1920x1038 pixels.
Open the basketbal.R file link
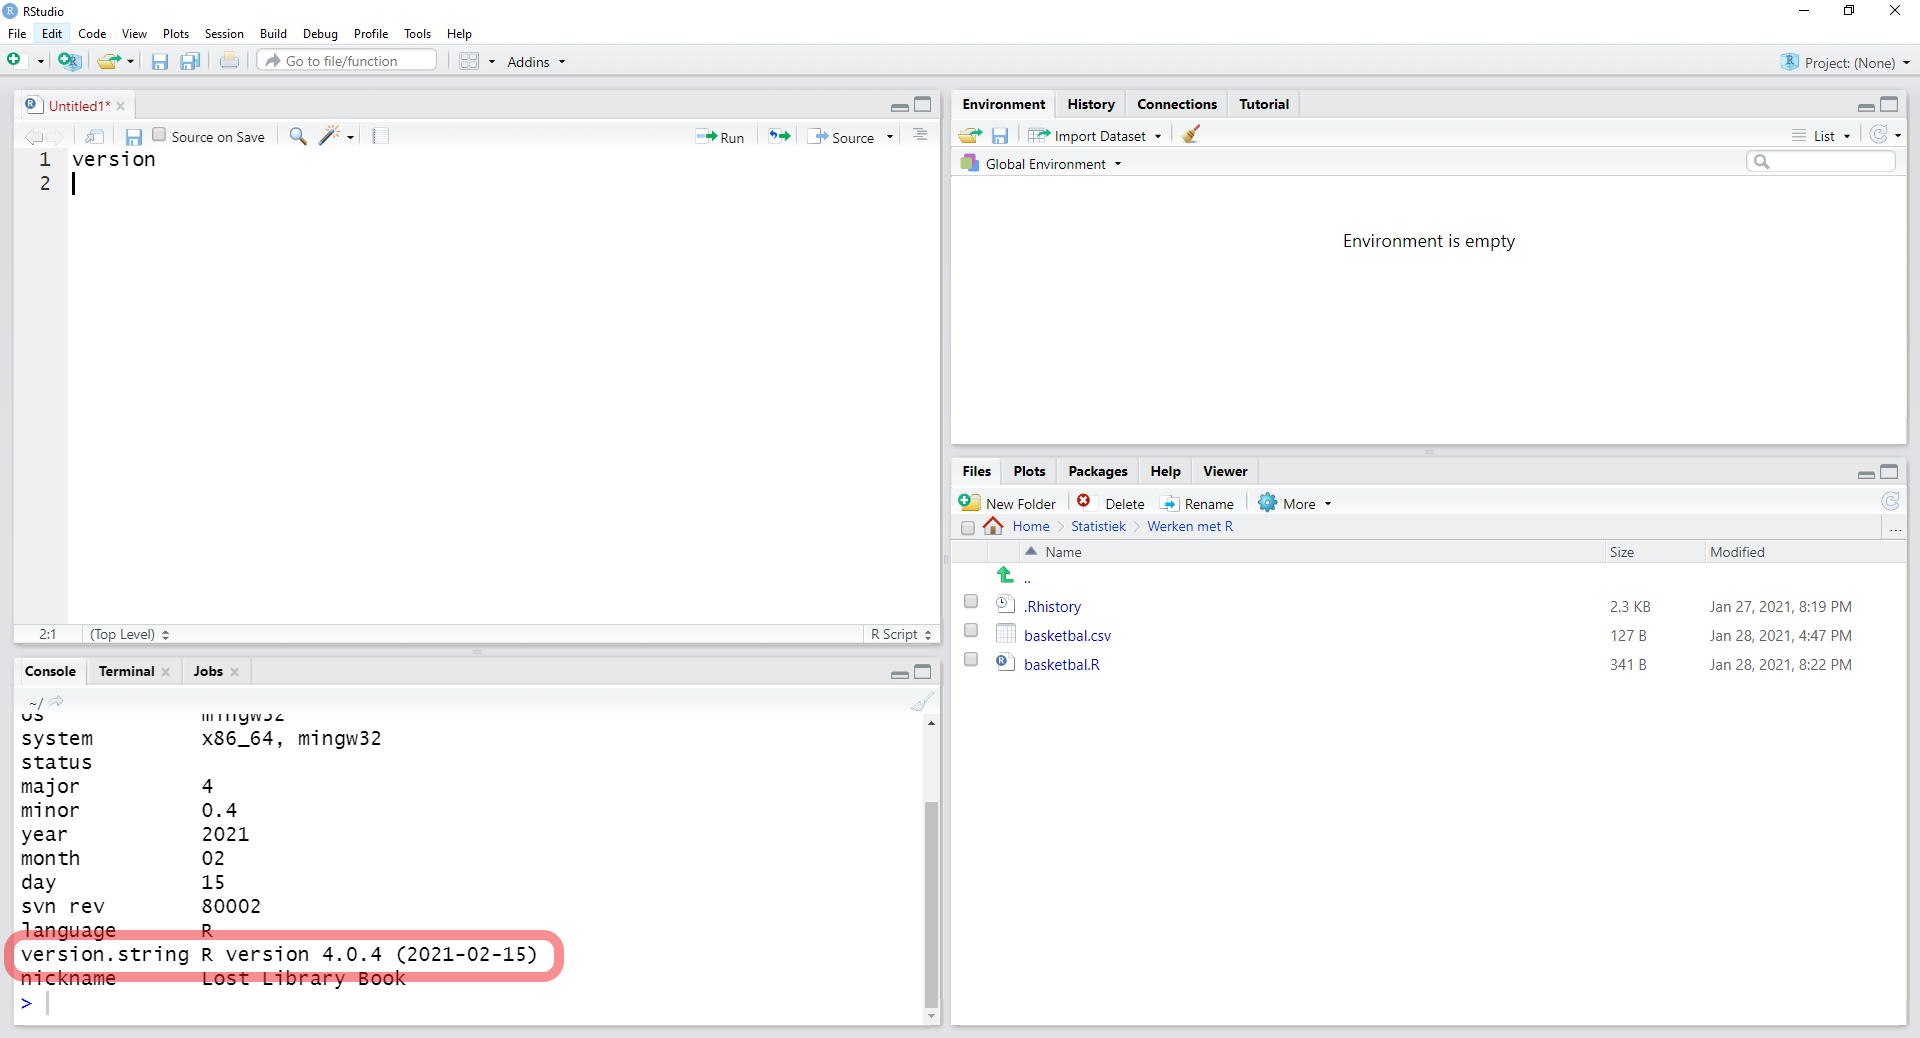pyautogui.click(x=1061, y=664)
